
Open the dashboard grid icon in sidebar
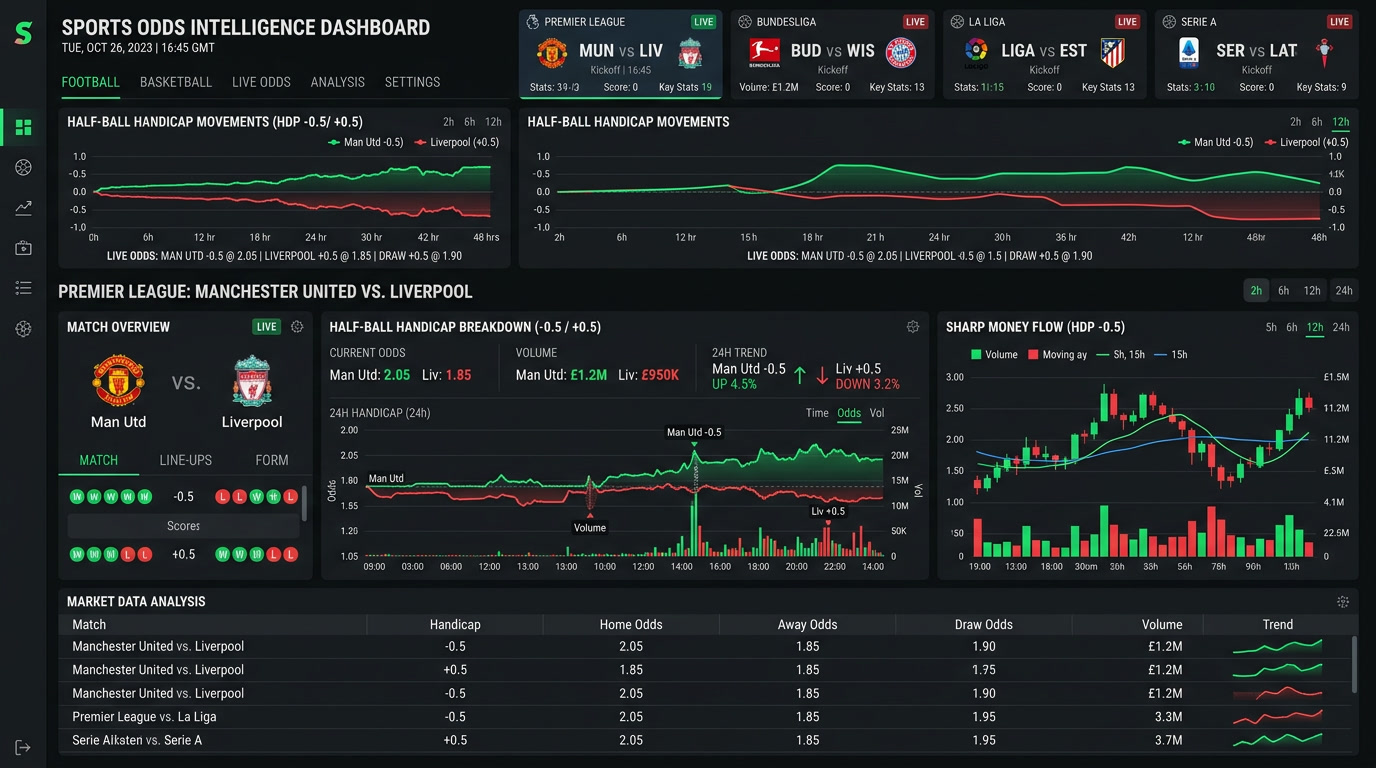(23, 127)
